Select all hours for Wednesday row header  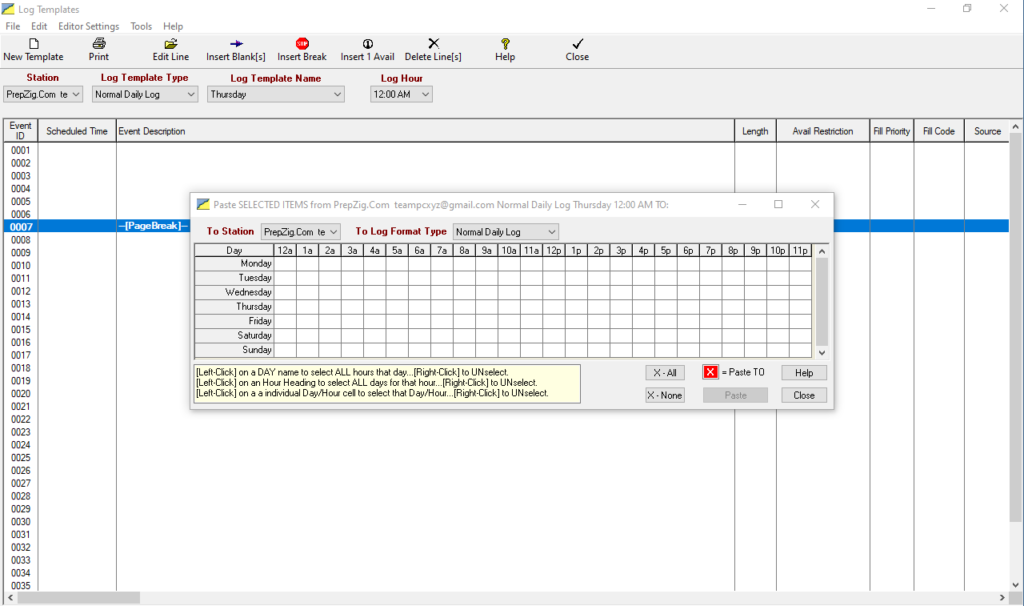pos(234,292)
